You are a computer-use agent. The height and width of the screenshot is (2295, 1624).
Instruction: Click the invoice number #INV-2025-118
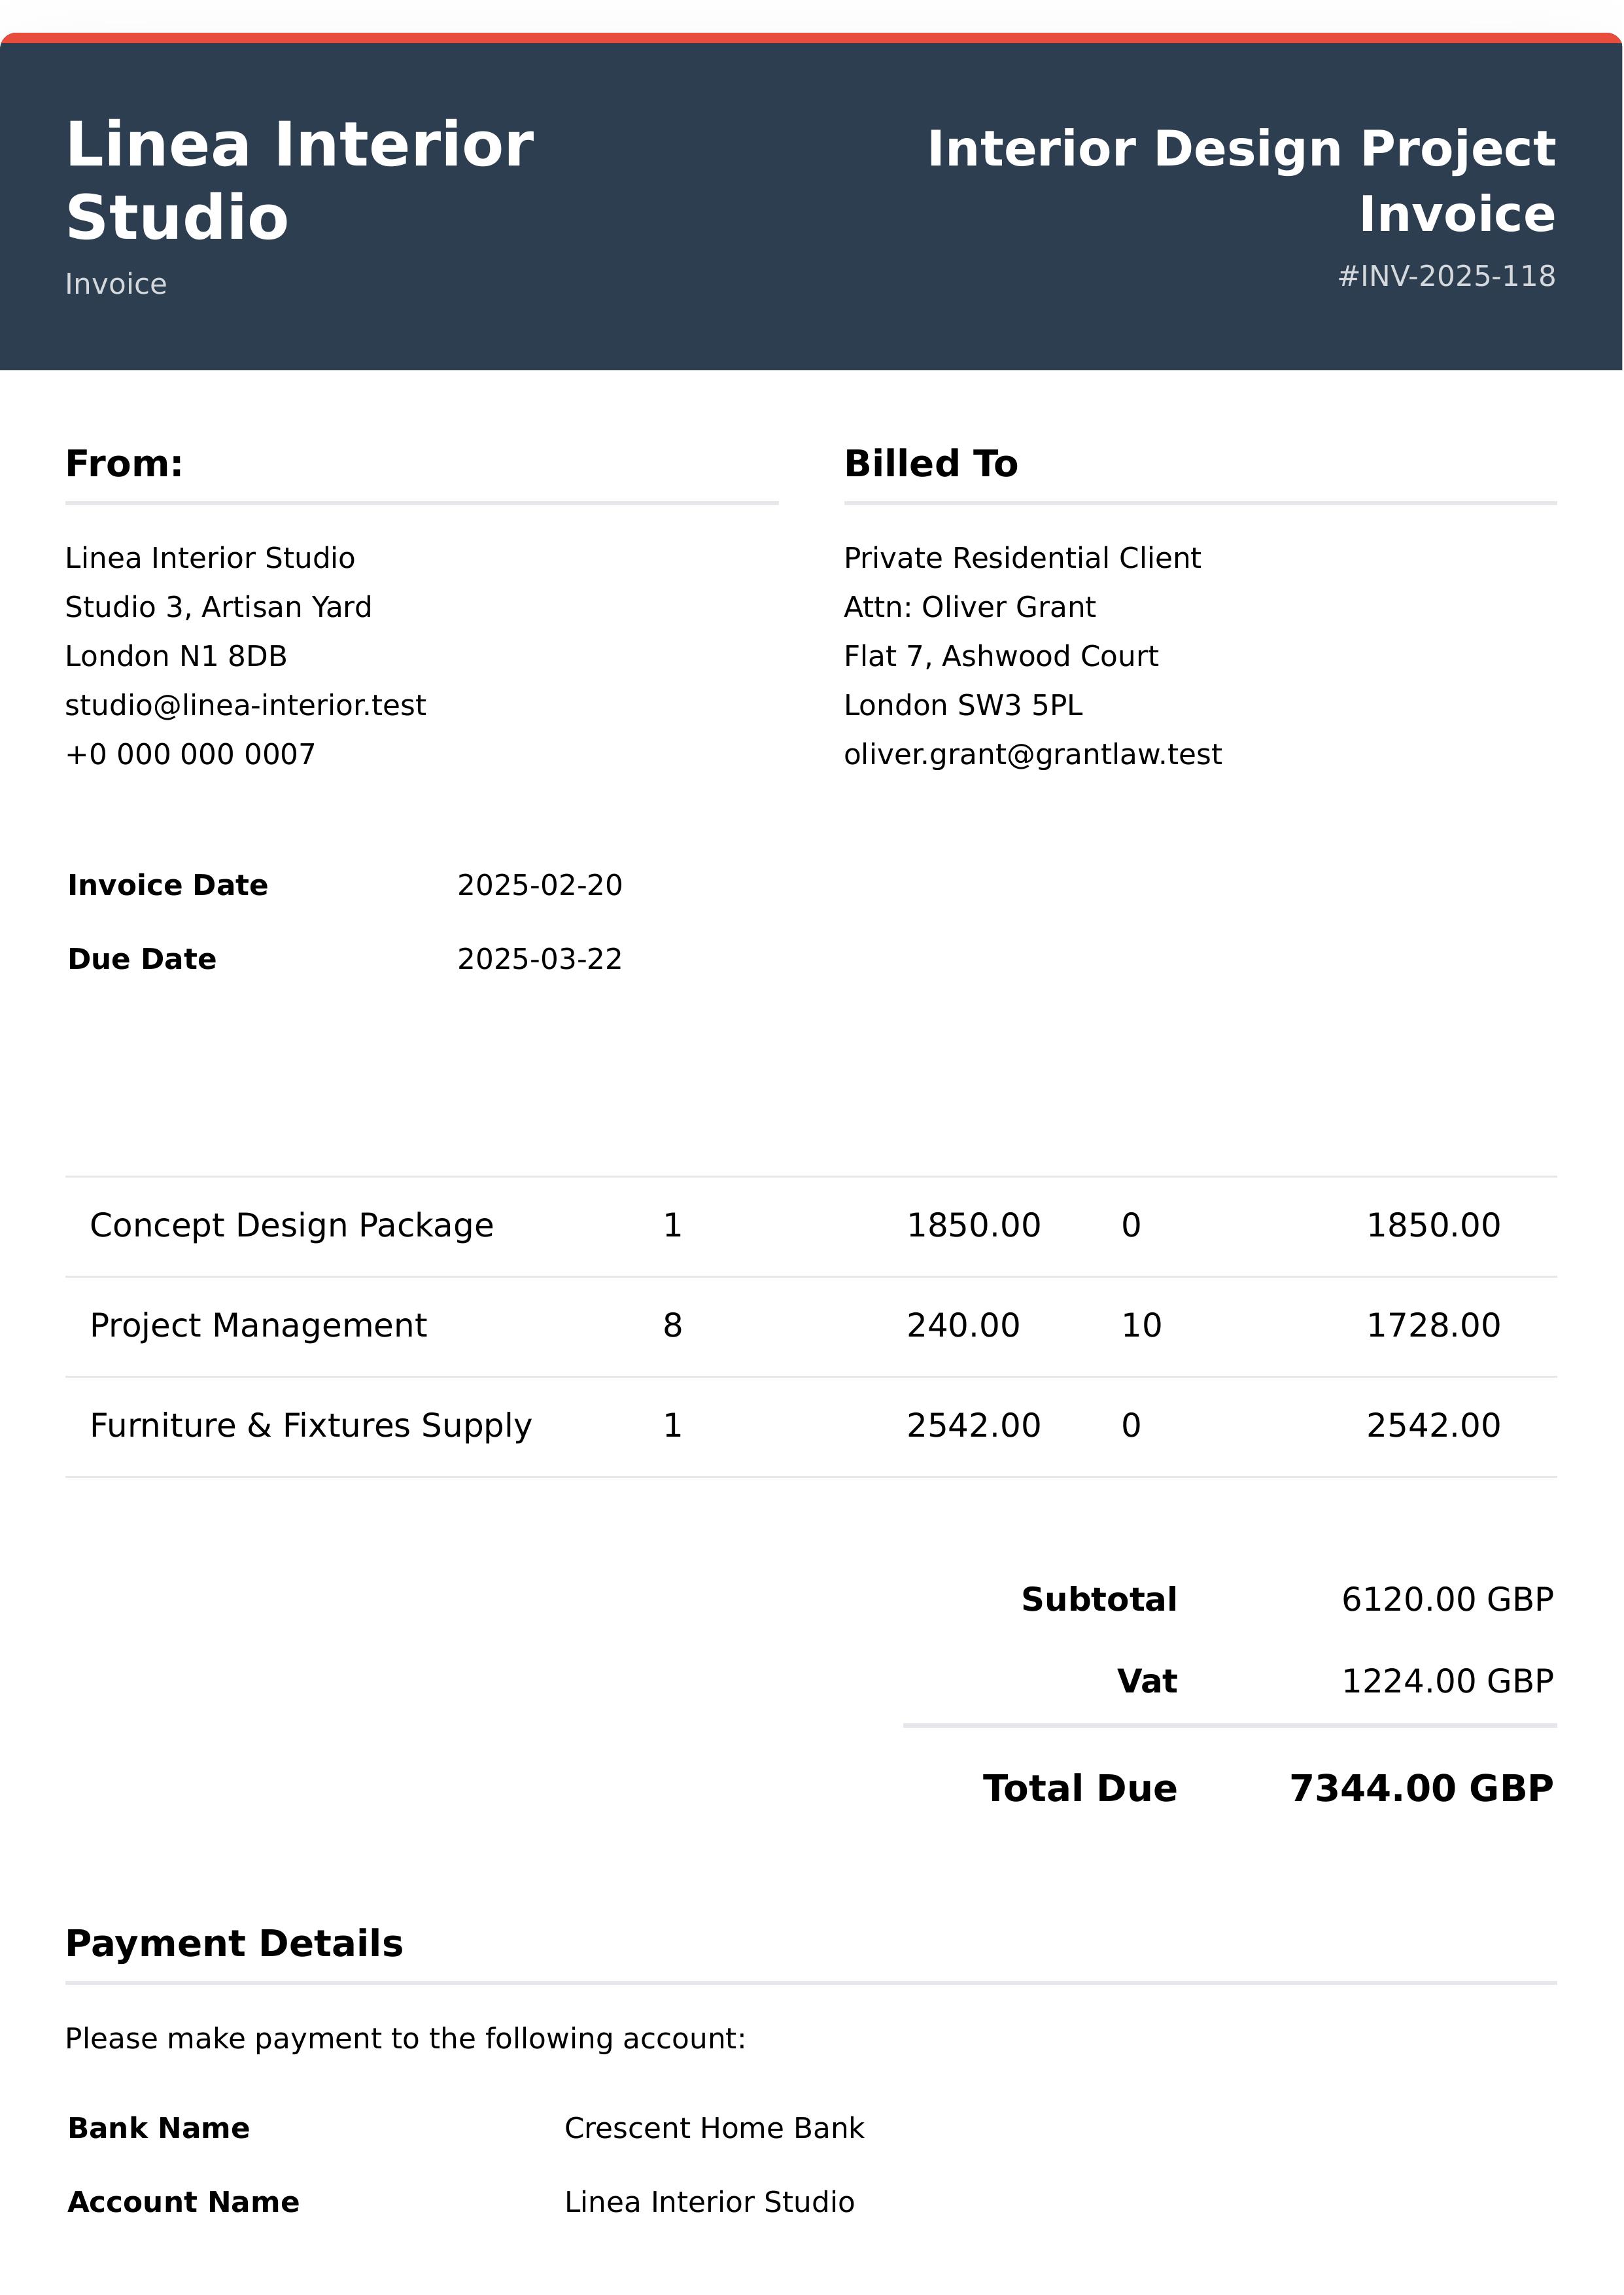click(1446, 276)
